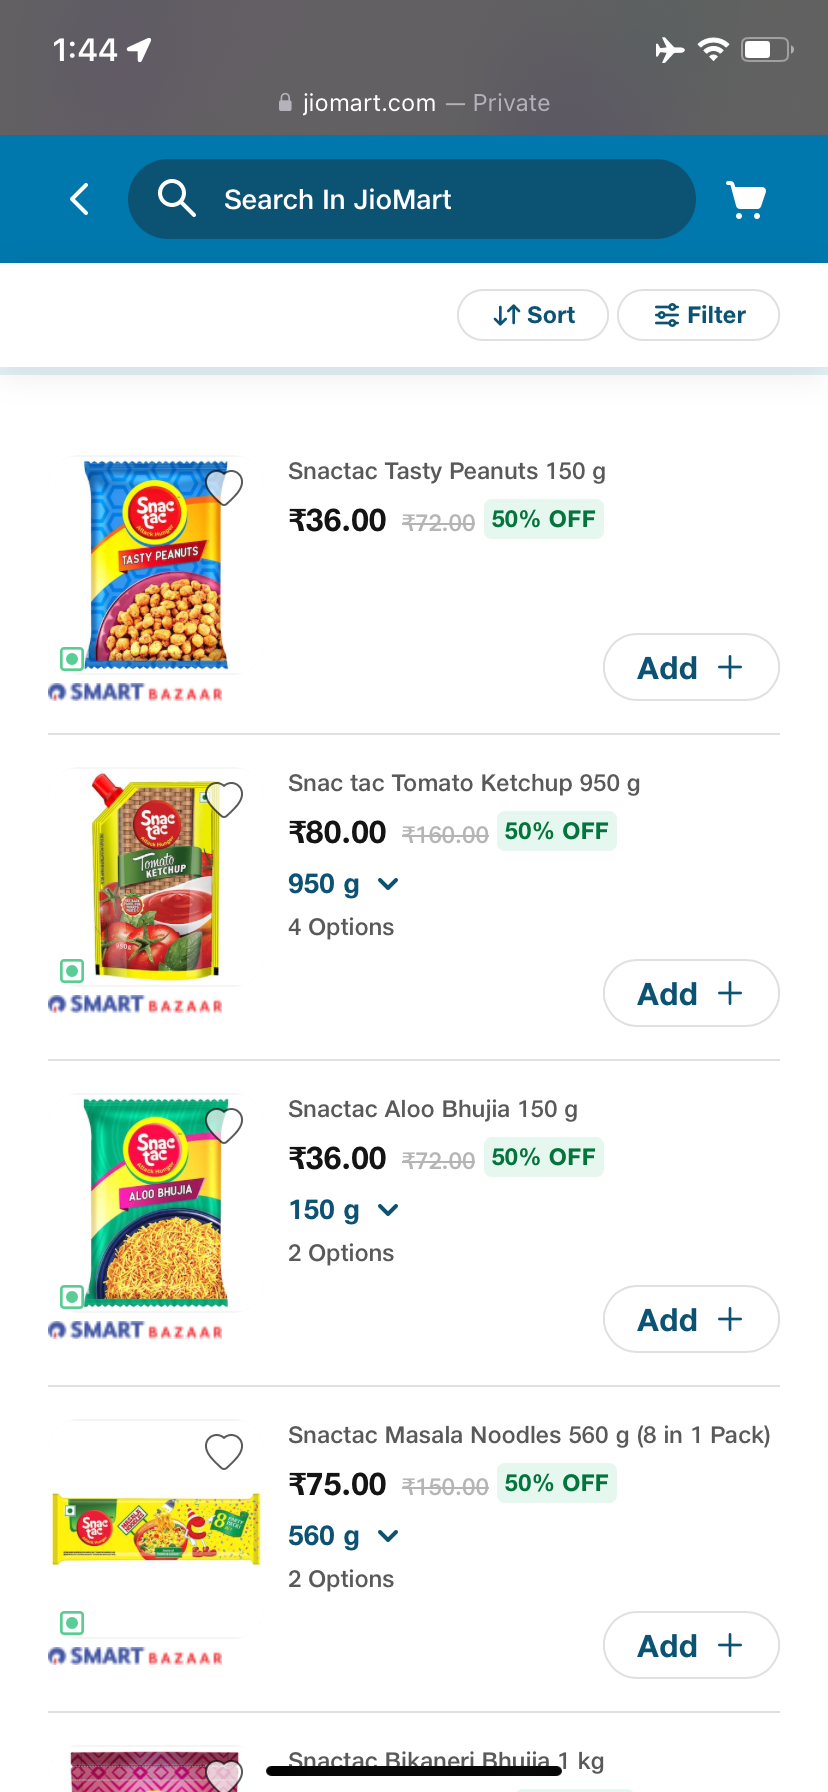Add Snactac Aloo Bhujia to cart
This screenshot has height=1792, width=828.
tap(691, 1319)
